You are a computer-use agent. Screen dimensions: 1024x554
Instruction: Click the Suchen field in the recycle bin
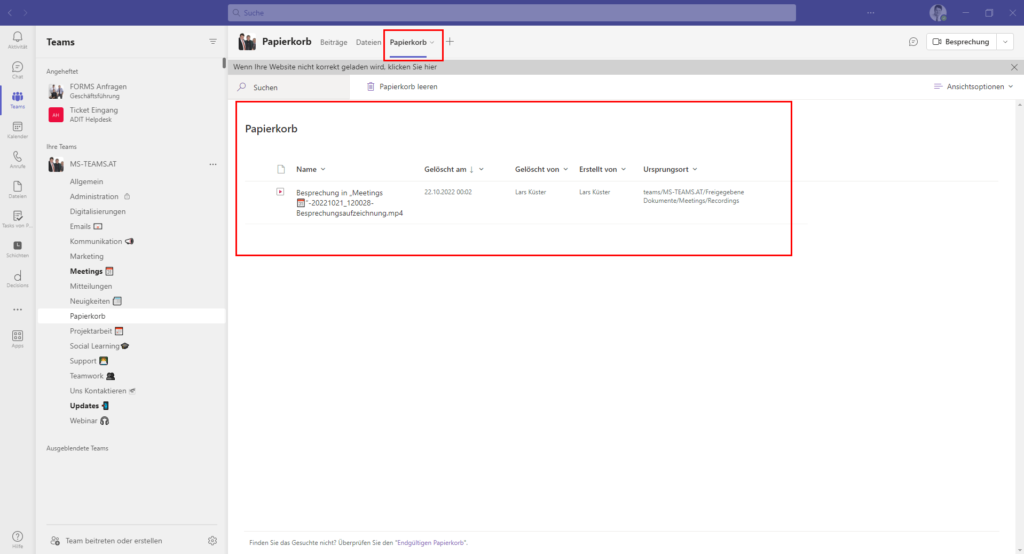[289, 87]
